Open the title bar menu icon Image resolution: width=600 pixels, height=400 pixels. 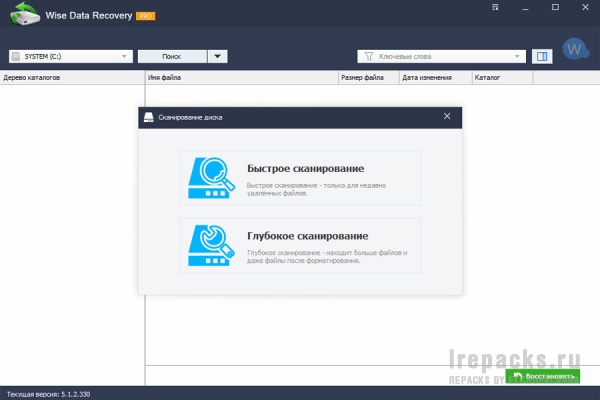pyautogui.click(x=495, y=7)
